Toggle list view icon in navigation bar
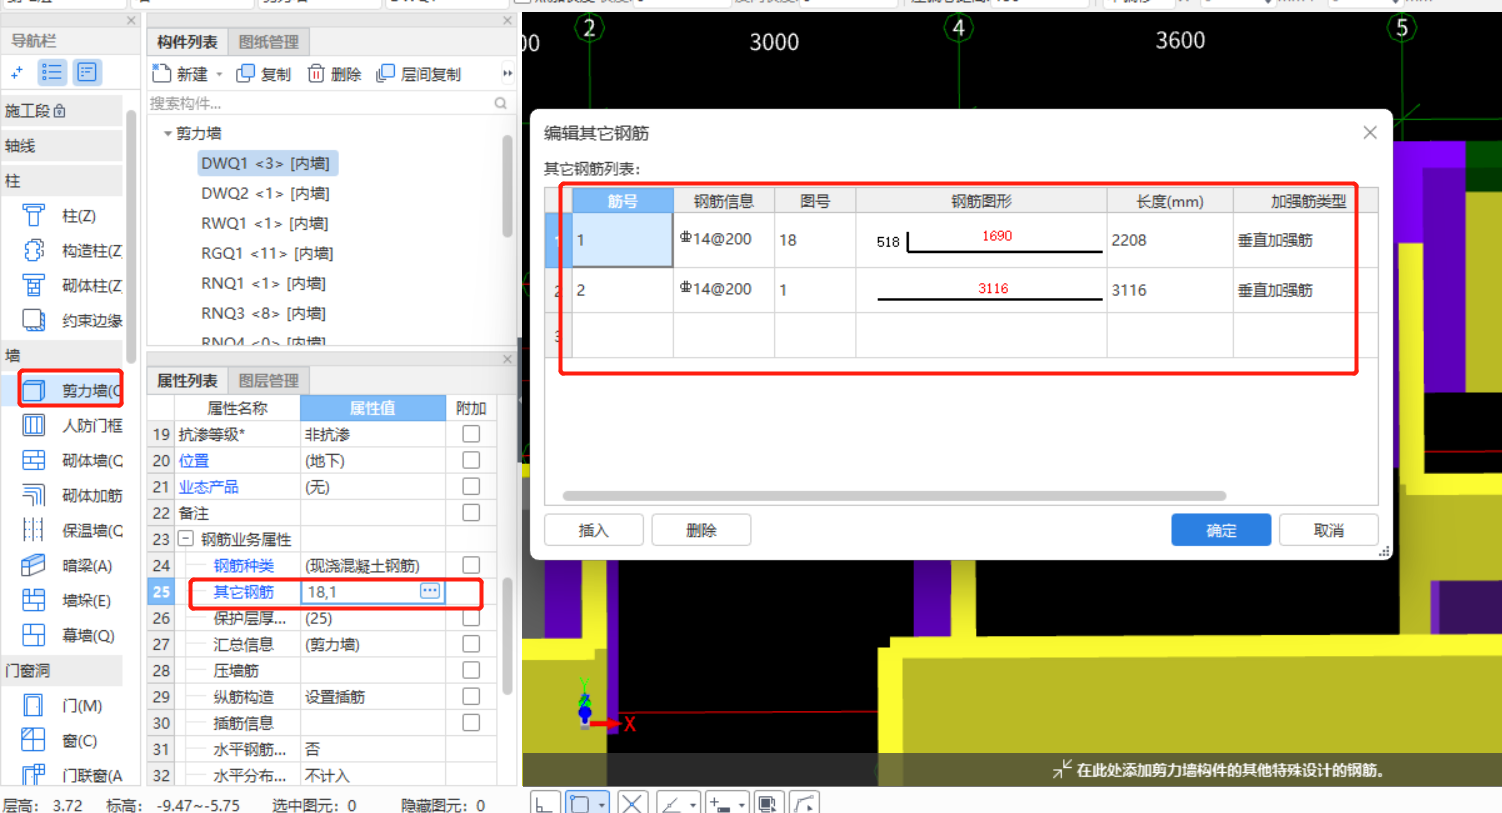The width and height of the screenshot is (1502, 813). [x=52, y=72]
